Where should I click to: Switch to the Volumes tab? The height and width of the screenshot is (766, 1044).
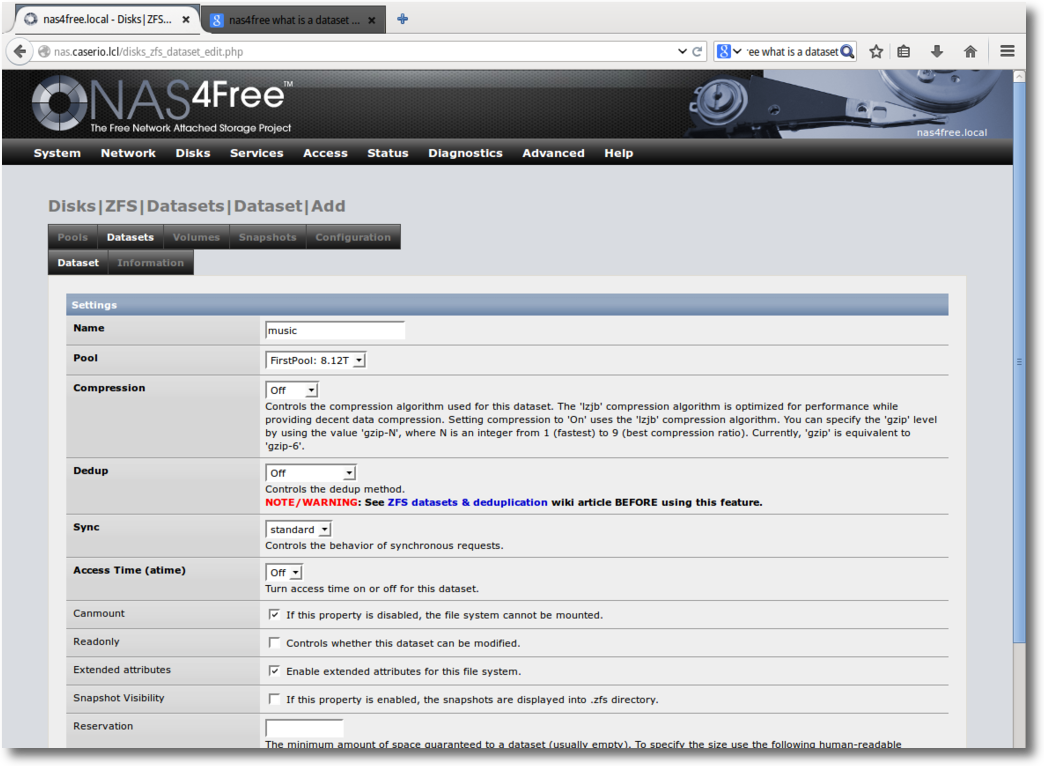[x=196, y=237]
